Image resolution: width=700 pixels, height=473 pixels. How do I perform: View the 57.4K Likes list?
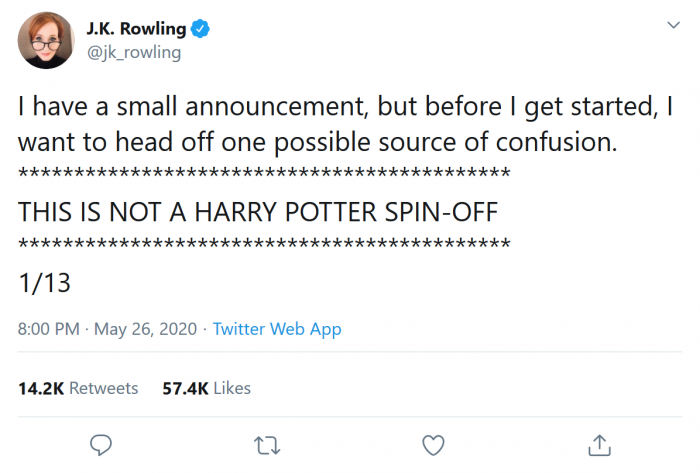tap(206, 388)
